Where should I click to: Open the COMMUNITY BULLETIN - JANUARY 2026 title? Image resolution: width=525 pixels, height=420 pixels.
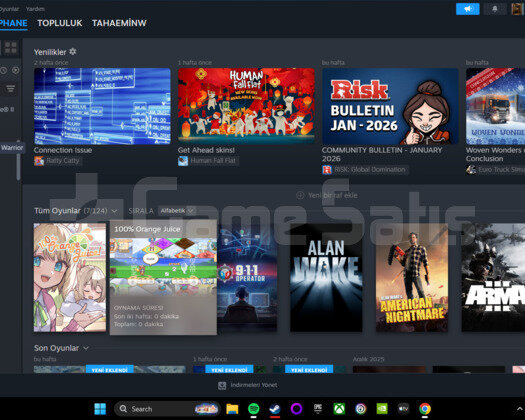[x=382, y=154]
